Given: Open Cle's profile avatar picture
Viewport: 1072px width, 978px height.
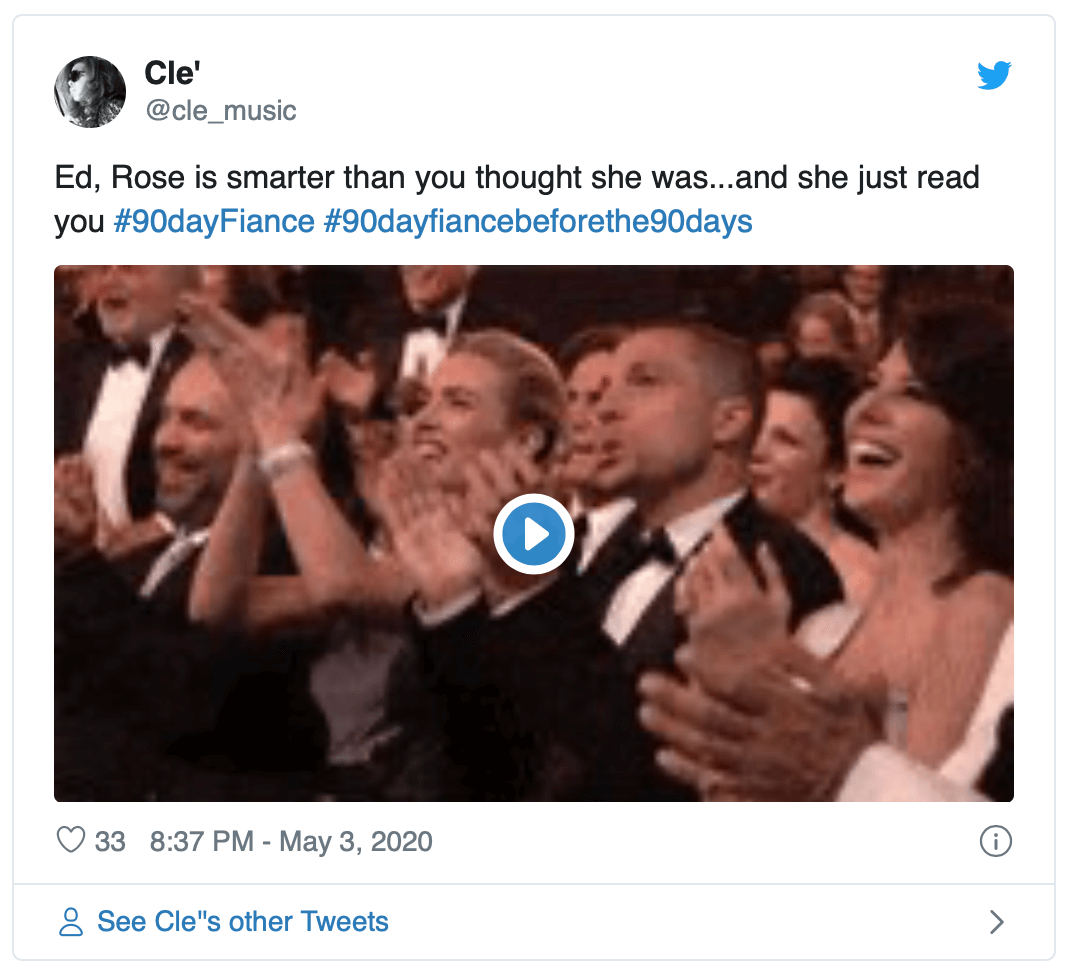Looking at the screenshot, I should [x=90, y=92].
